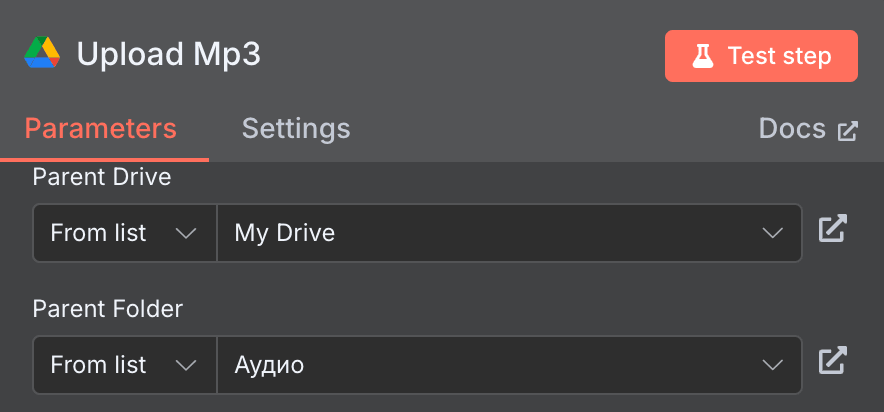Click the flask icon in Test step
Screen dimensions: 884x412
point(703,56)
